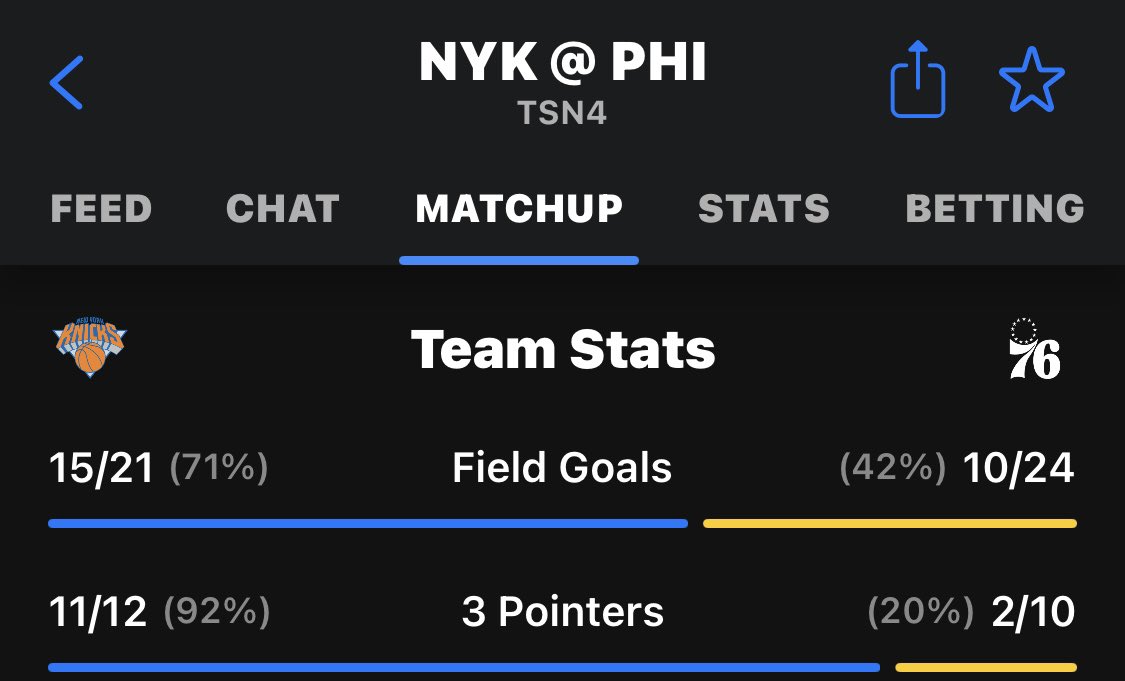Tap the back arrow icon

[x=66, y=83]
